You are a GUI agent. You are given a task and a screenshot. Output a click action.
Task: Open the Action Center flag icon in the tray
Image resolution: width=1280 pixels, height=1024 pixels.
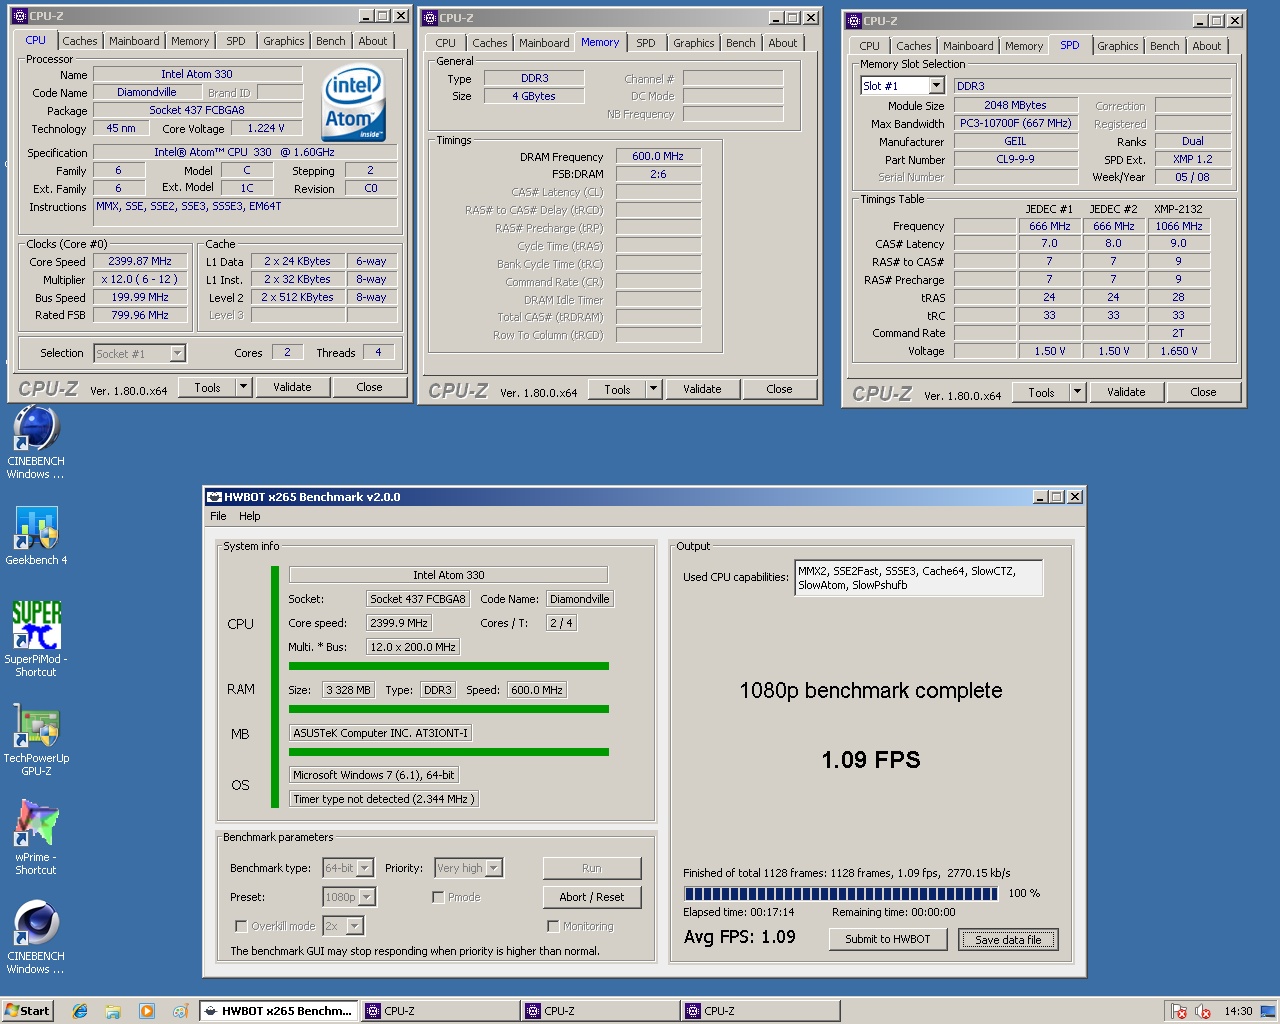coord(1179,1011)
